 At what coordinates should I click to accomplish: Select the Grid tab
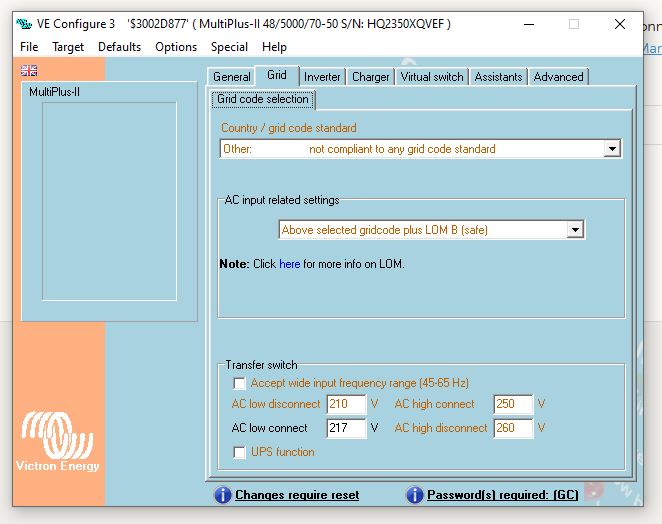tap(277, 75)
